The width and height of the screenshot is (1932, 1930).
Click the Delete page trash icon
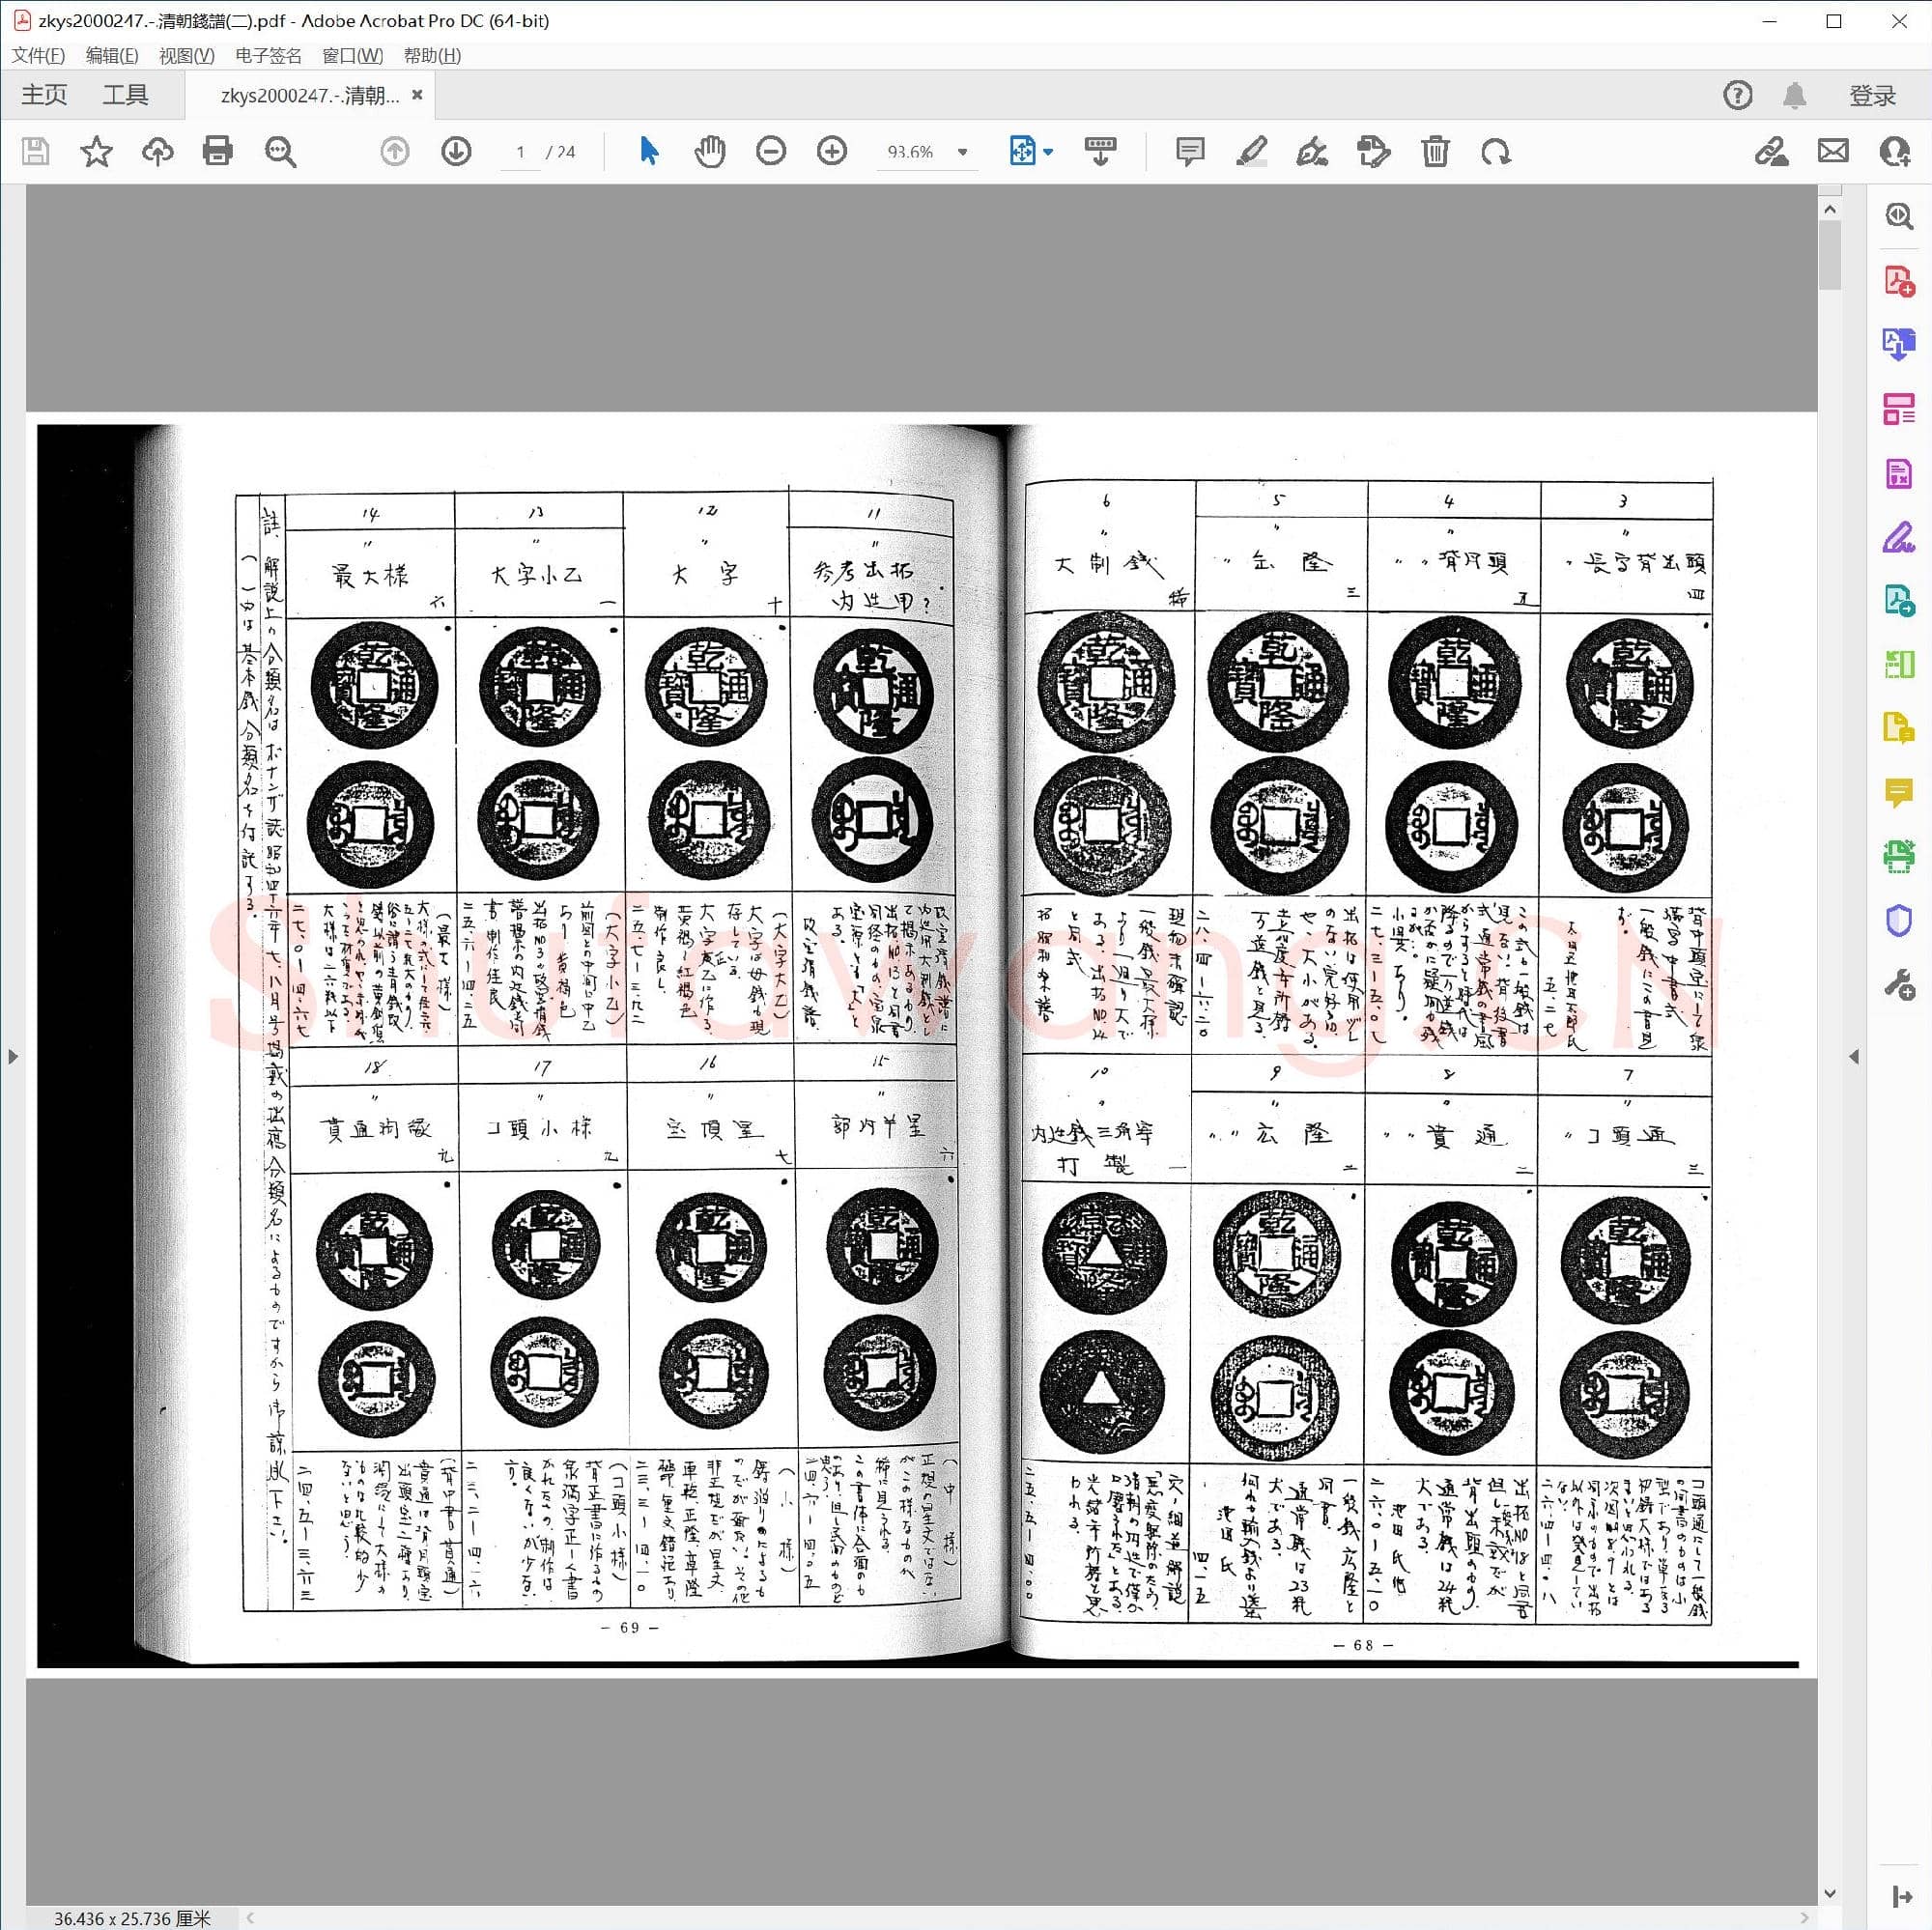pos(1434,151)
